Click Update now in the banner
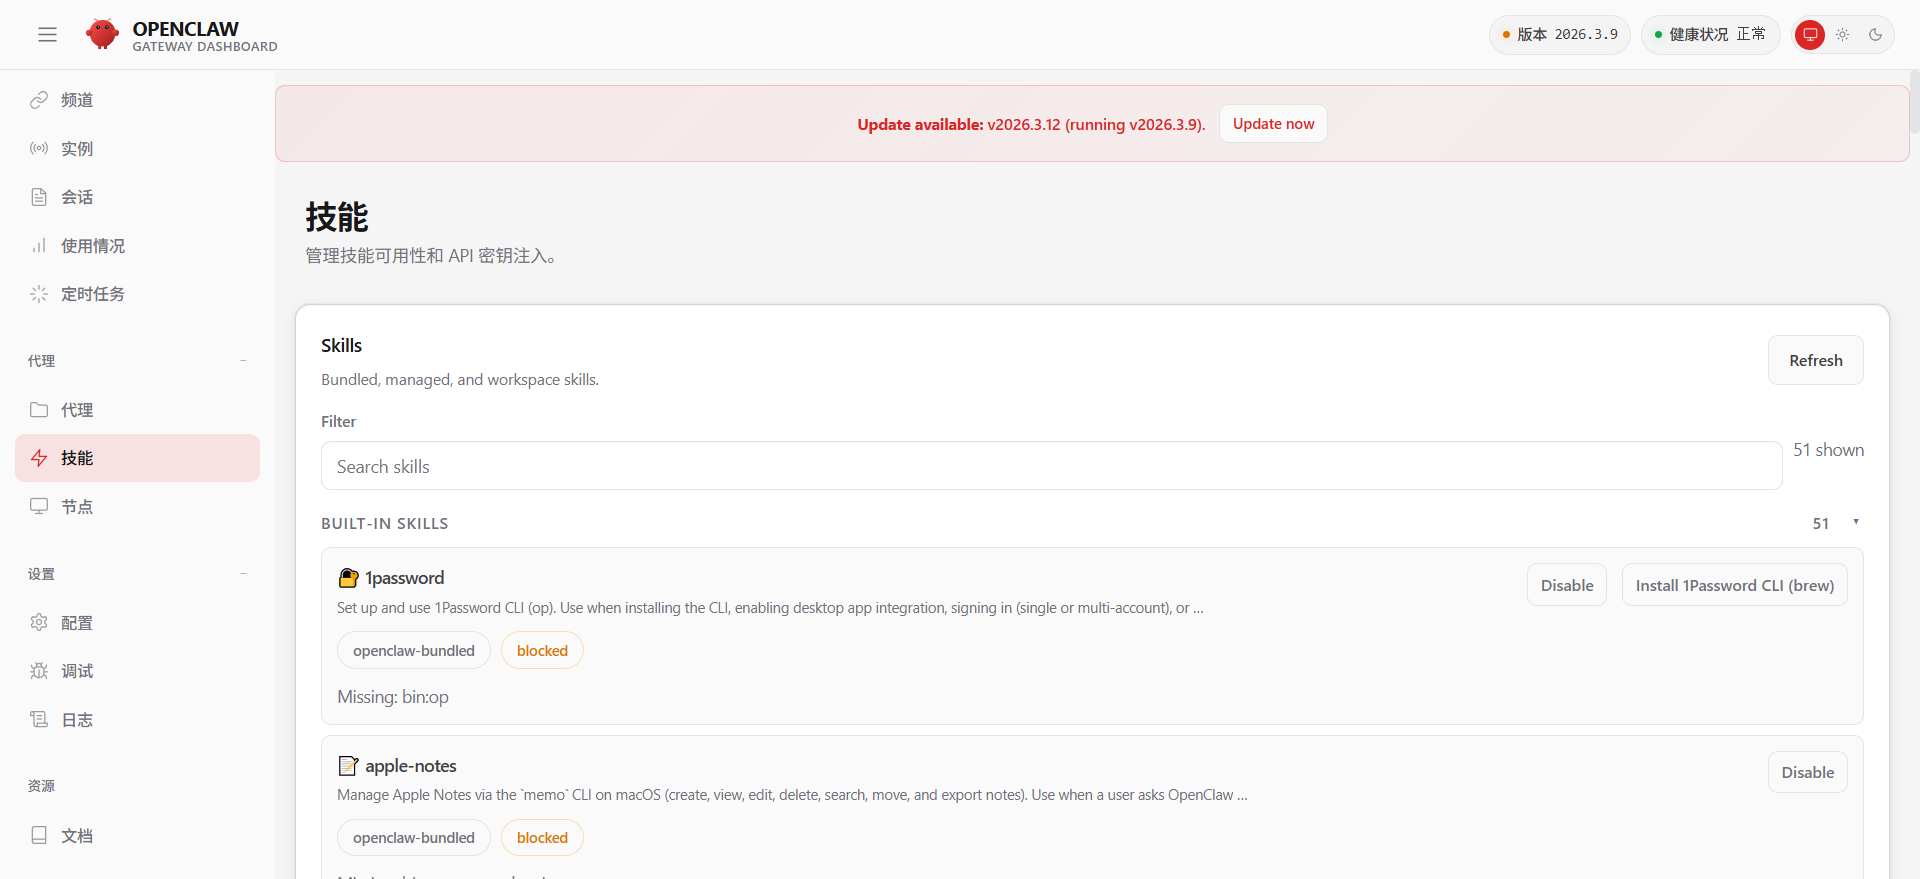 [1273, 124]
